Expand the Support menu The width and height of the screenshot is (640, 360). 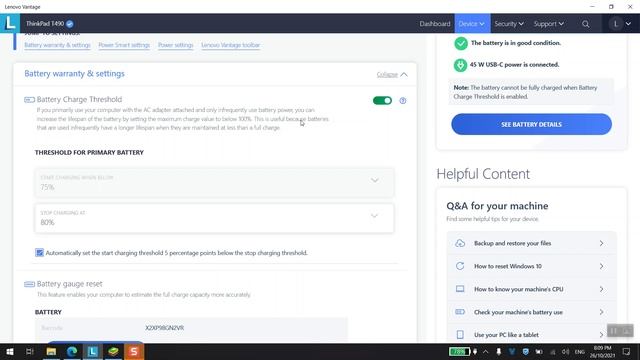tap(549, 24)
